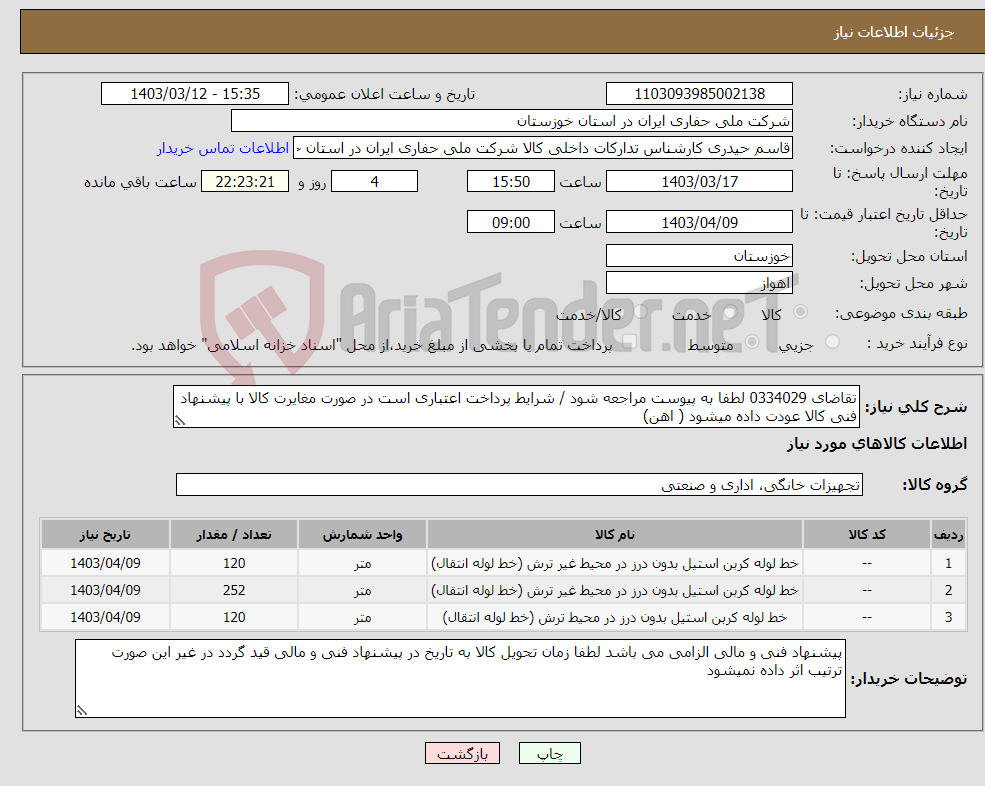Click the price validity date 1403/04/09 field
Image resolution: width=985 pixels, height=786 pixels.
point(699,222)
